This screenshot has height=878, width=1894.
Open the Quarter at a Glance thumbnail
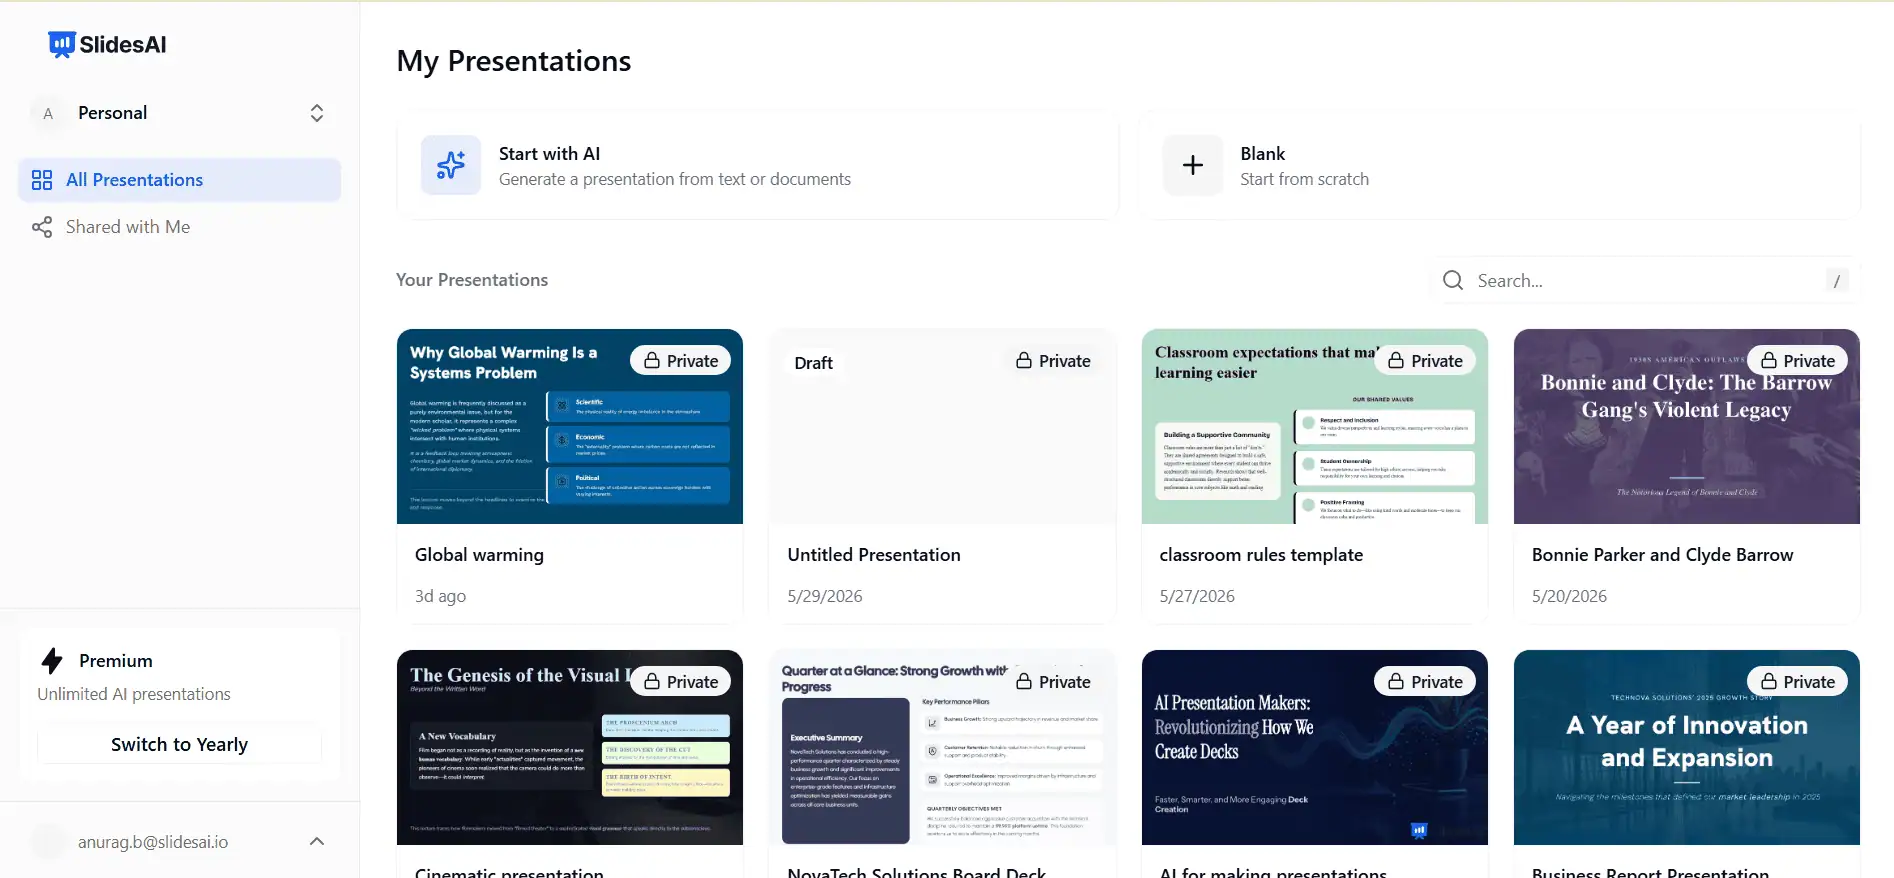[942, 748]
